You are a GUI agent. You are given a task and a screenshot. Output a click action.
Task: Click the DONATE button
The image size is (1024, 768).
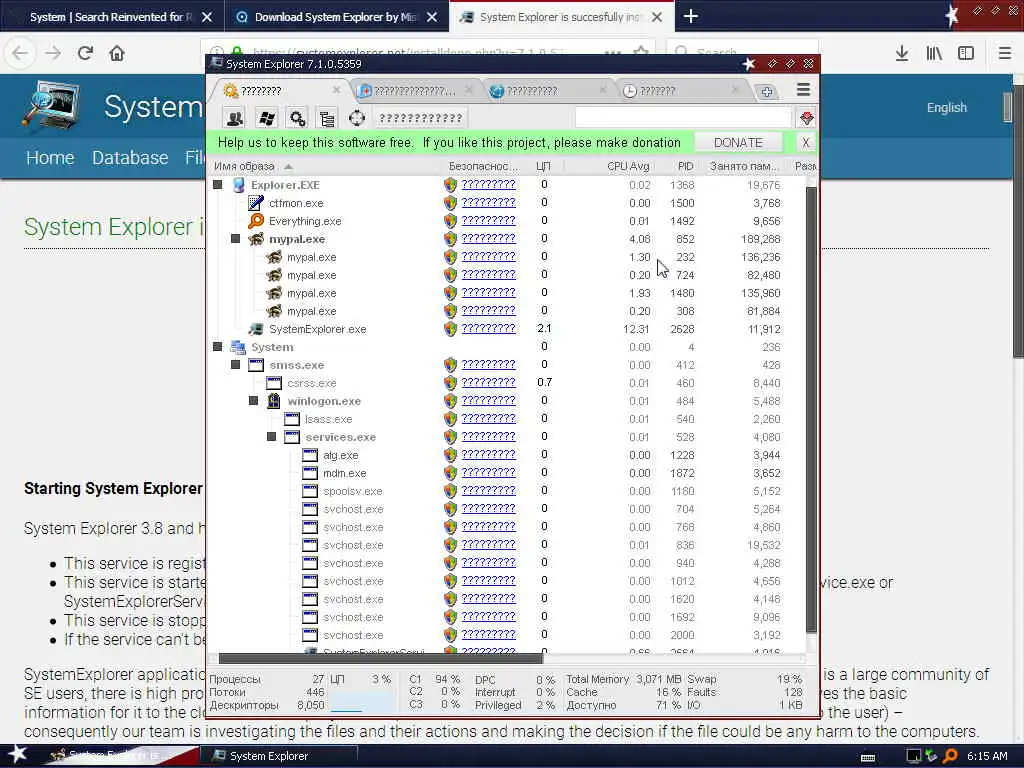click(x=738, y=142)
